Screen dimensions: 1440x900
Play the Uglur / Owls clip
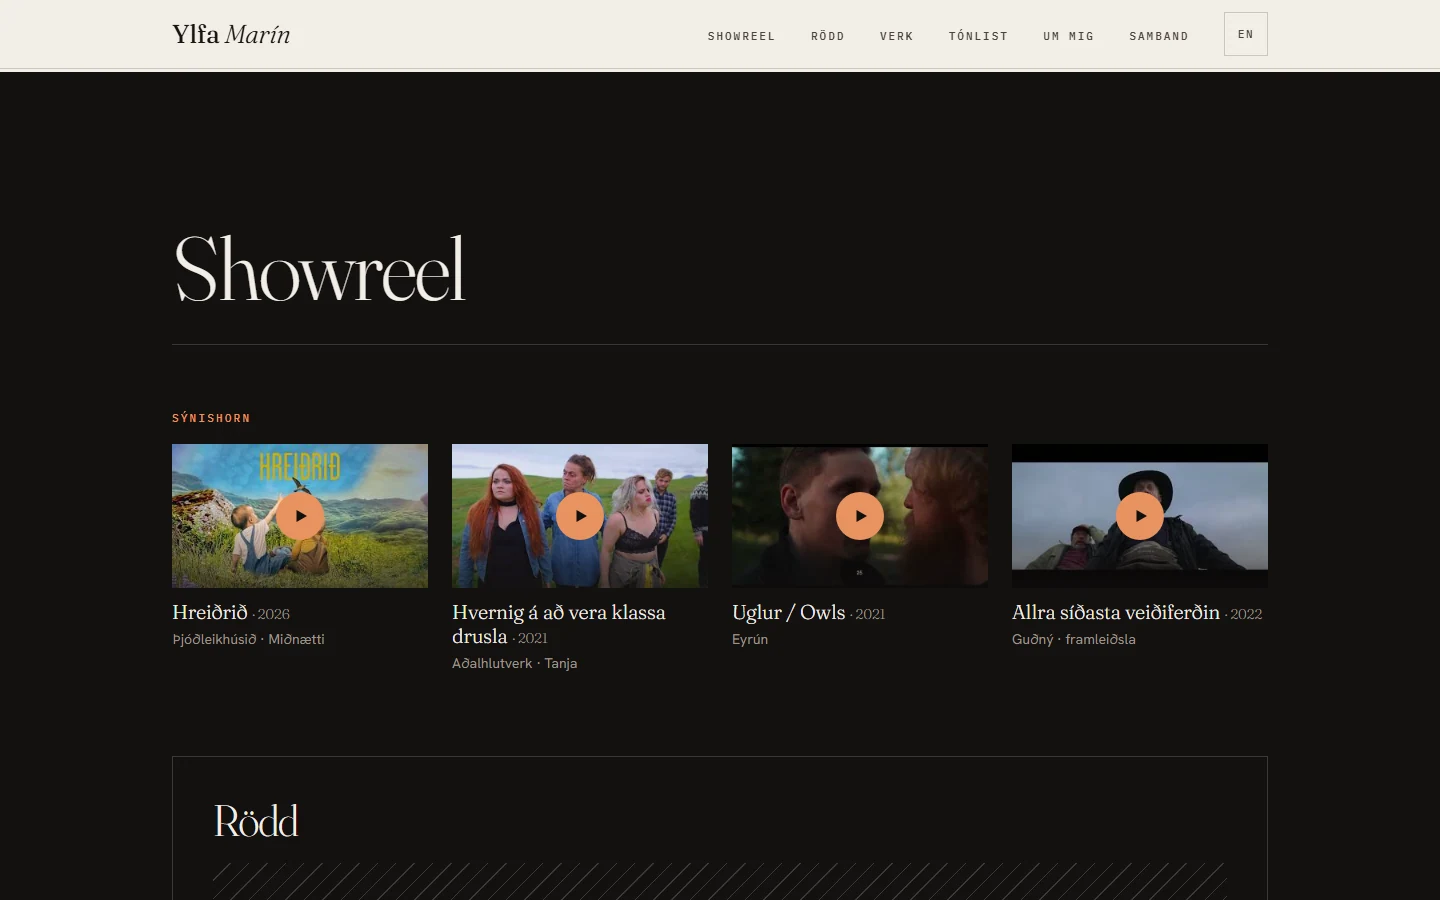pos(860,516)
